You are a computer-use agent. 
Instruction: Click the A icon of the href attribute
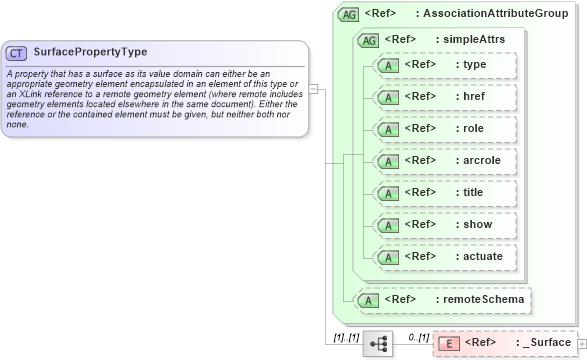[388, 98]
